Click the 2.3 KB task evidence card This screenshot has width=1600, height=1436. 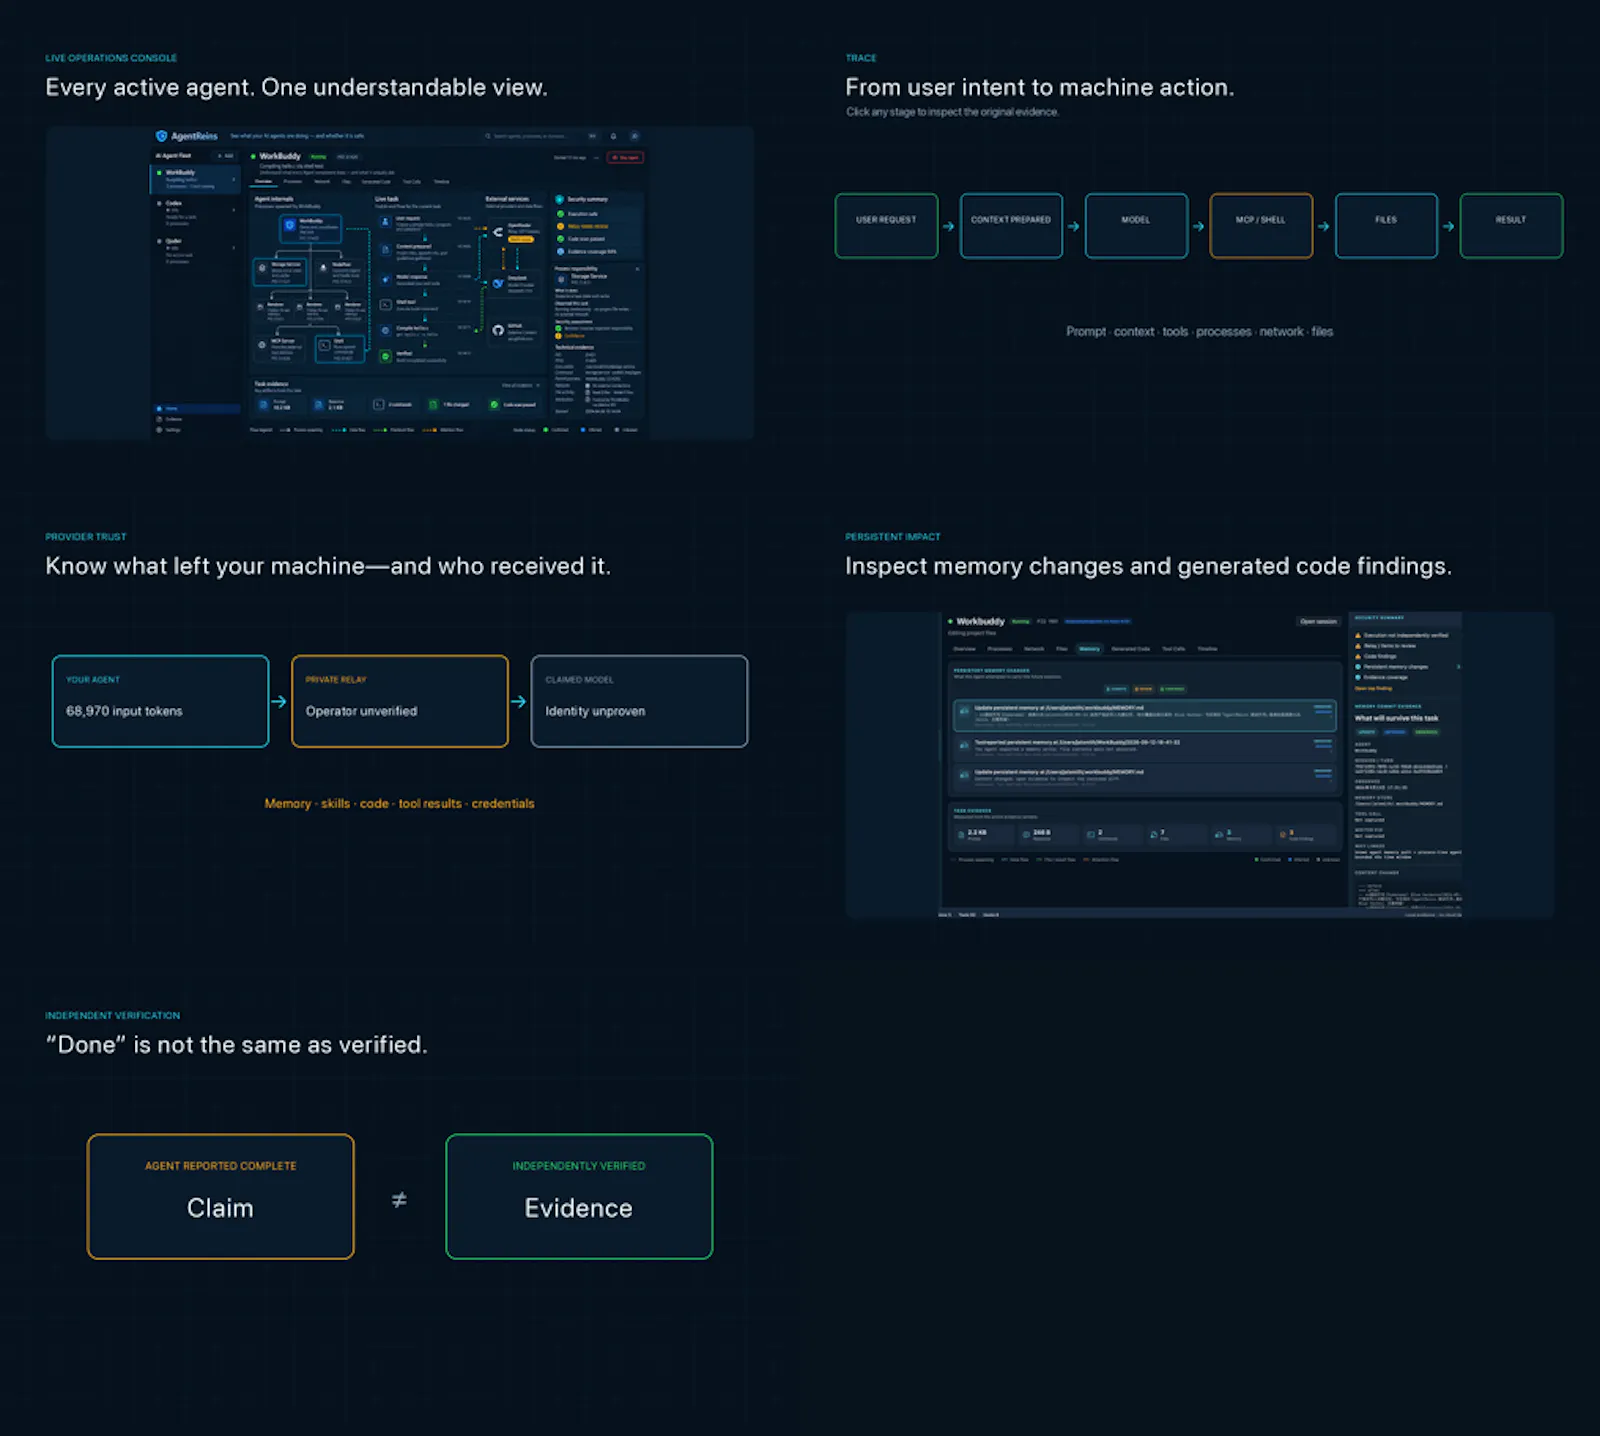(x=984, y=834)
